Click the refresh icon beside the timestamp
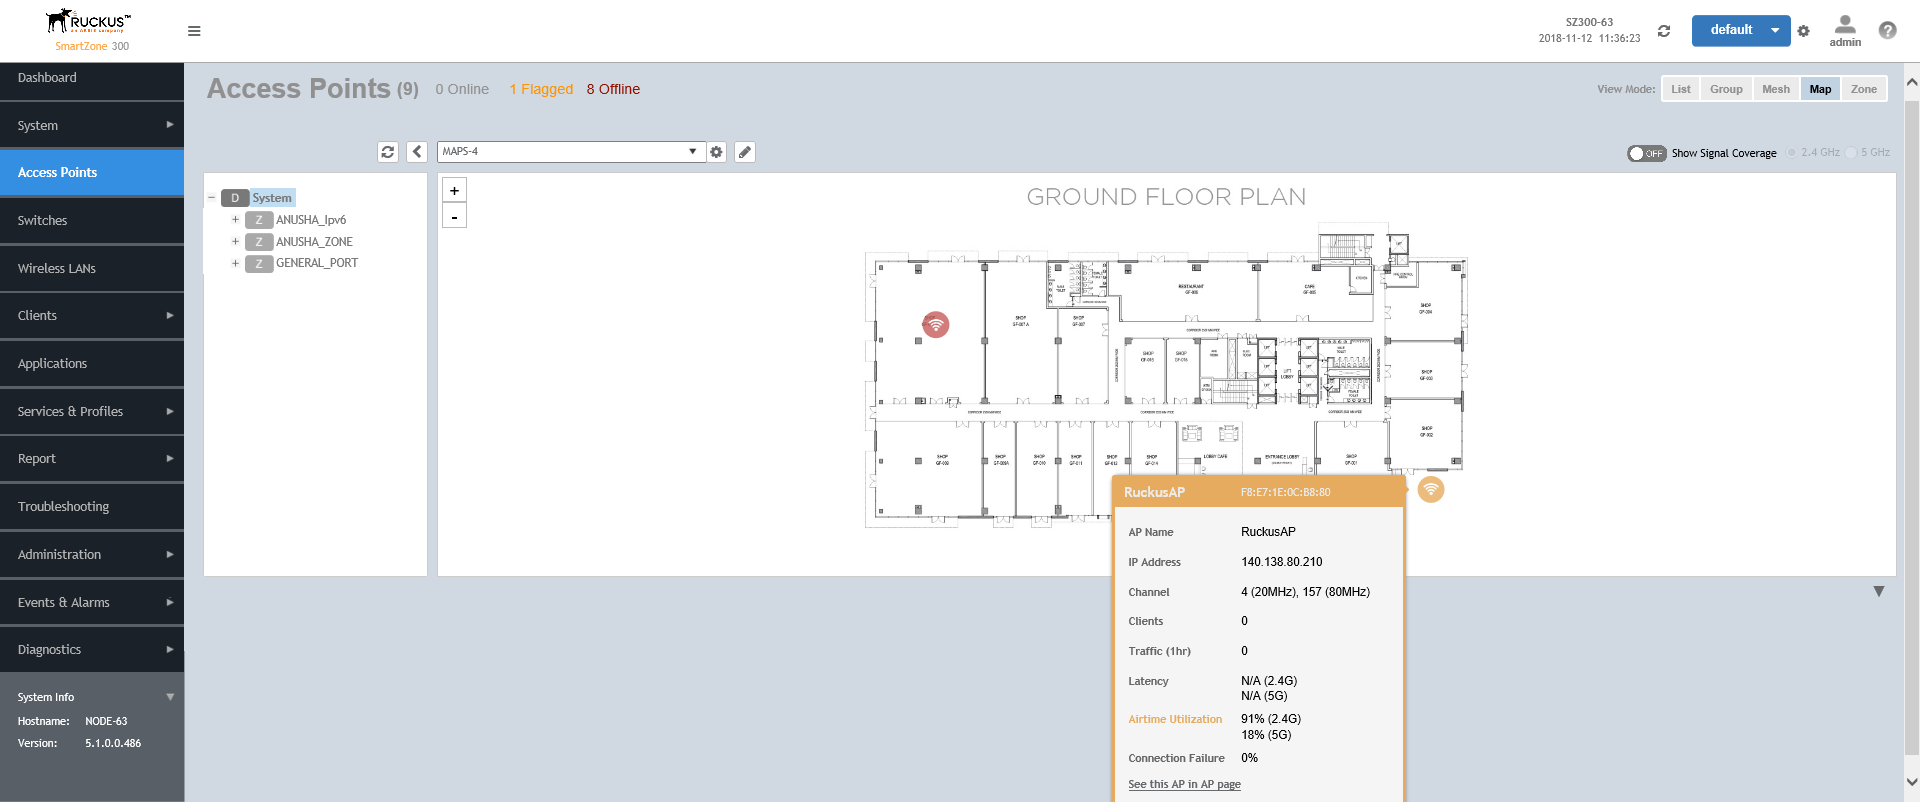Viewport: 1920px width, 802px height. (1664, 31)
